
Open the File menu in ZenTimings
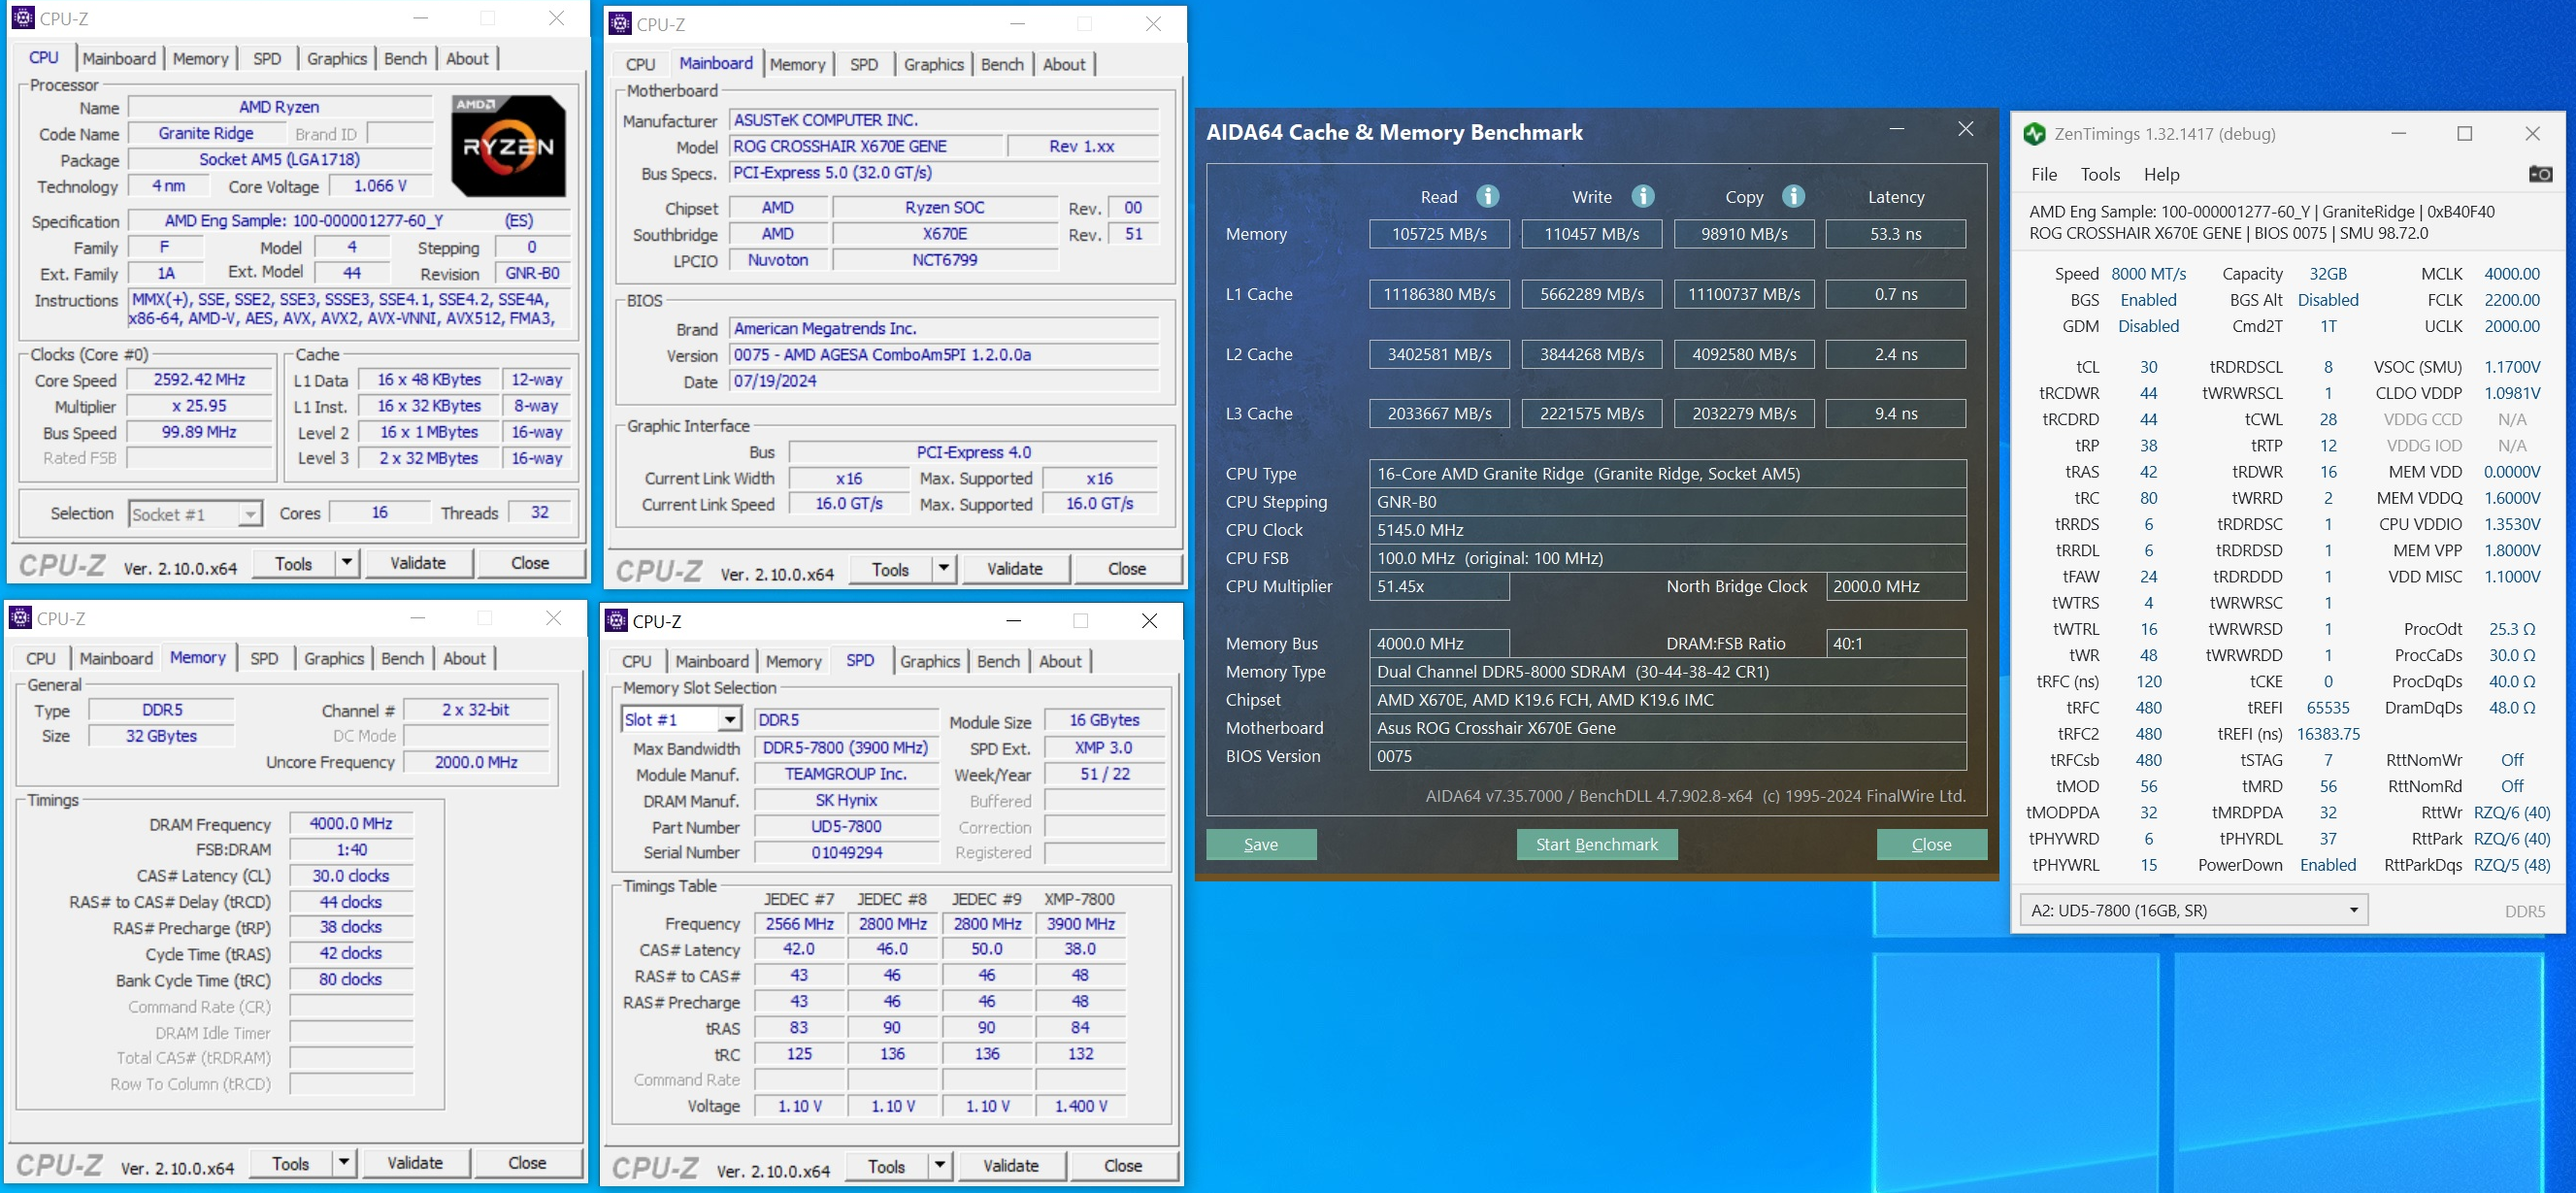pos(2044,174)
